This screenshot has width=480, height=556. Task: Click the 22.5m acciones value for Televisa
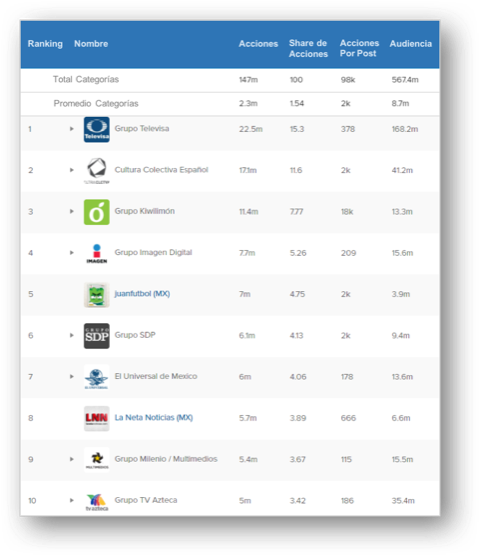251,129
